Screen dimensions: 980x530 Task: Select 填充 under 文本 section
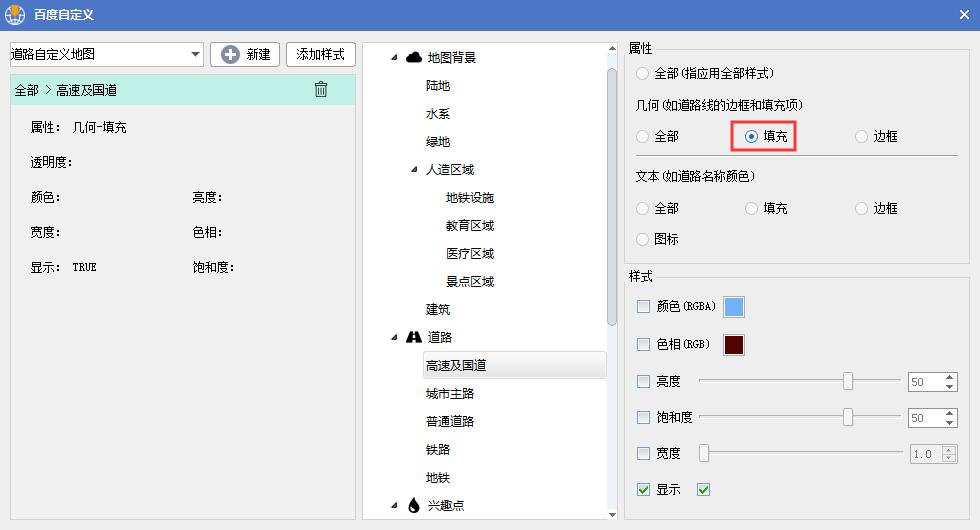(x=751, y=208)
